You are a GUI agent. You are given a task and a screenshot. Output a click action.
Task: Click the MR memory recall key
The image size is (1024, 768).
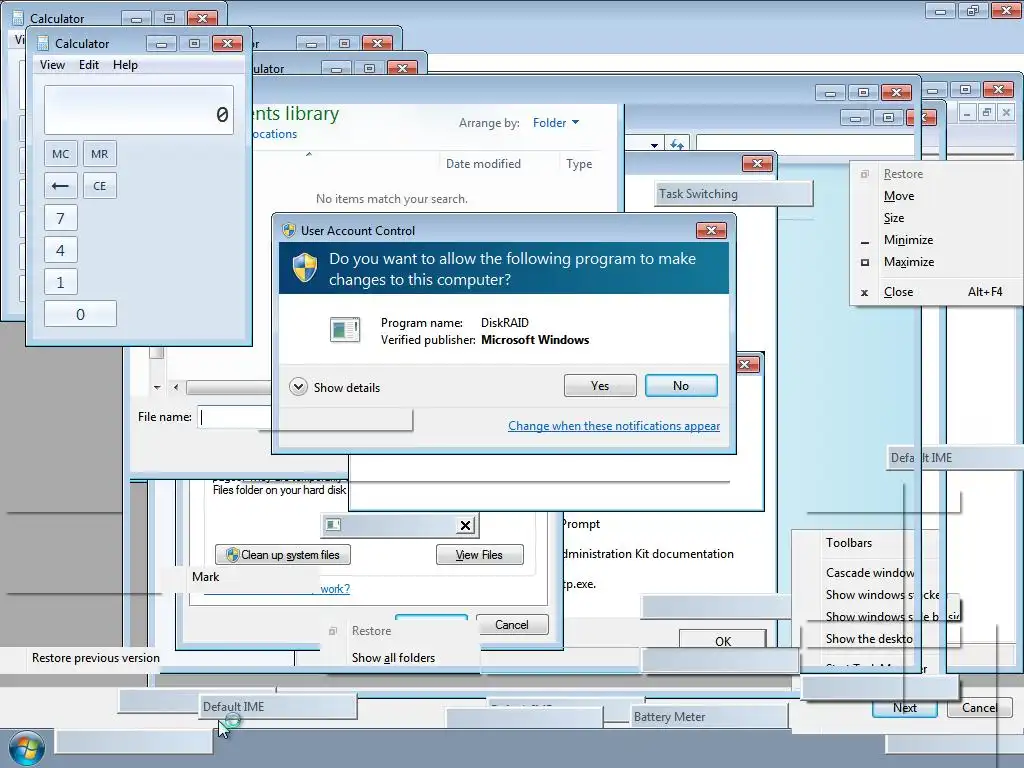point(99,154)
